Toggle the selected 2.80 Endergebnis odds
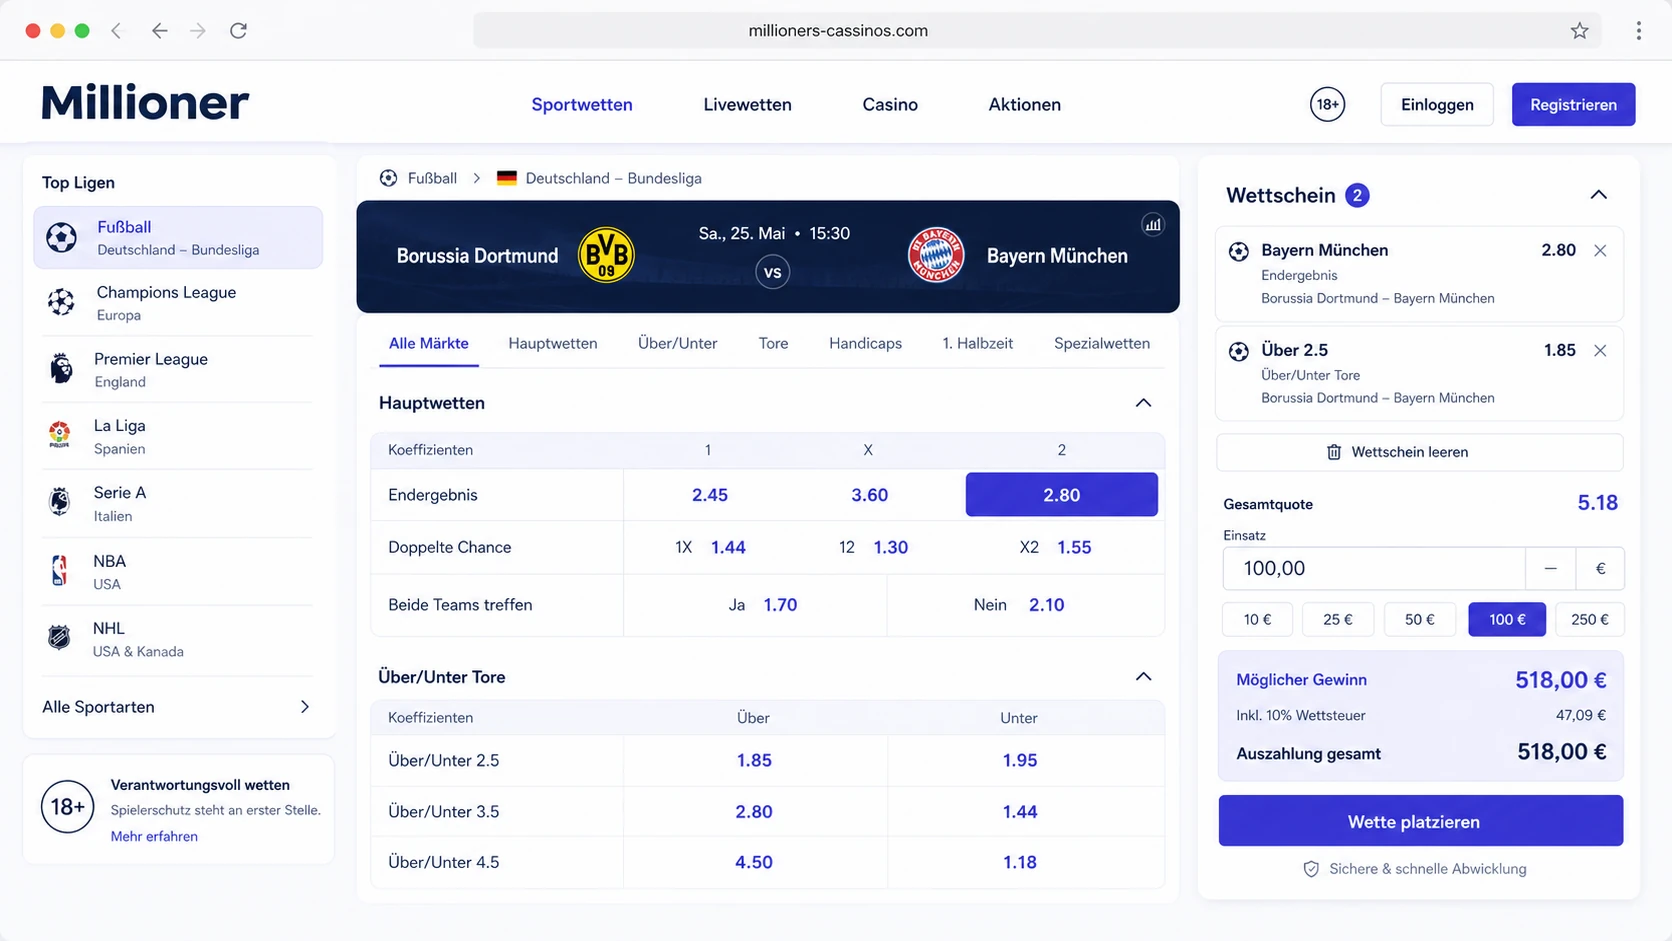1672x941 pixels. pos(1061,495)
